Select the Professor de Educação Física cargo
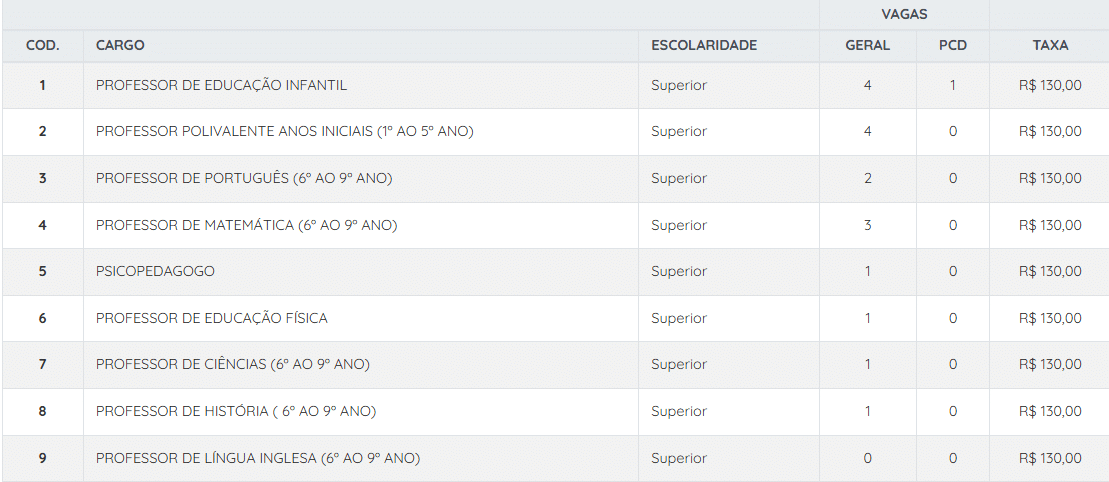 [212, 318]
